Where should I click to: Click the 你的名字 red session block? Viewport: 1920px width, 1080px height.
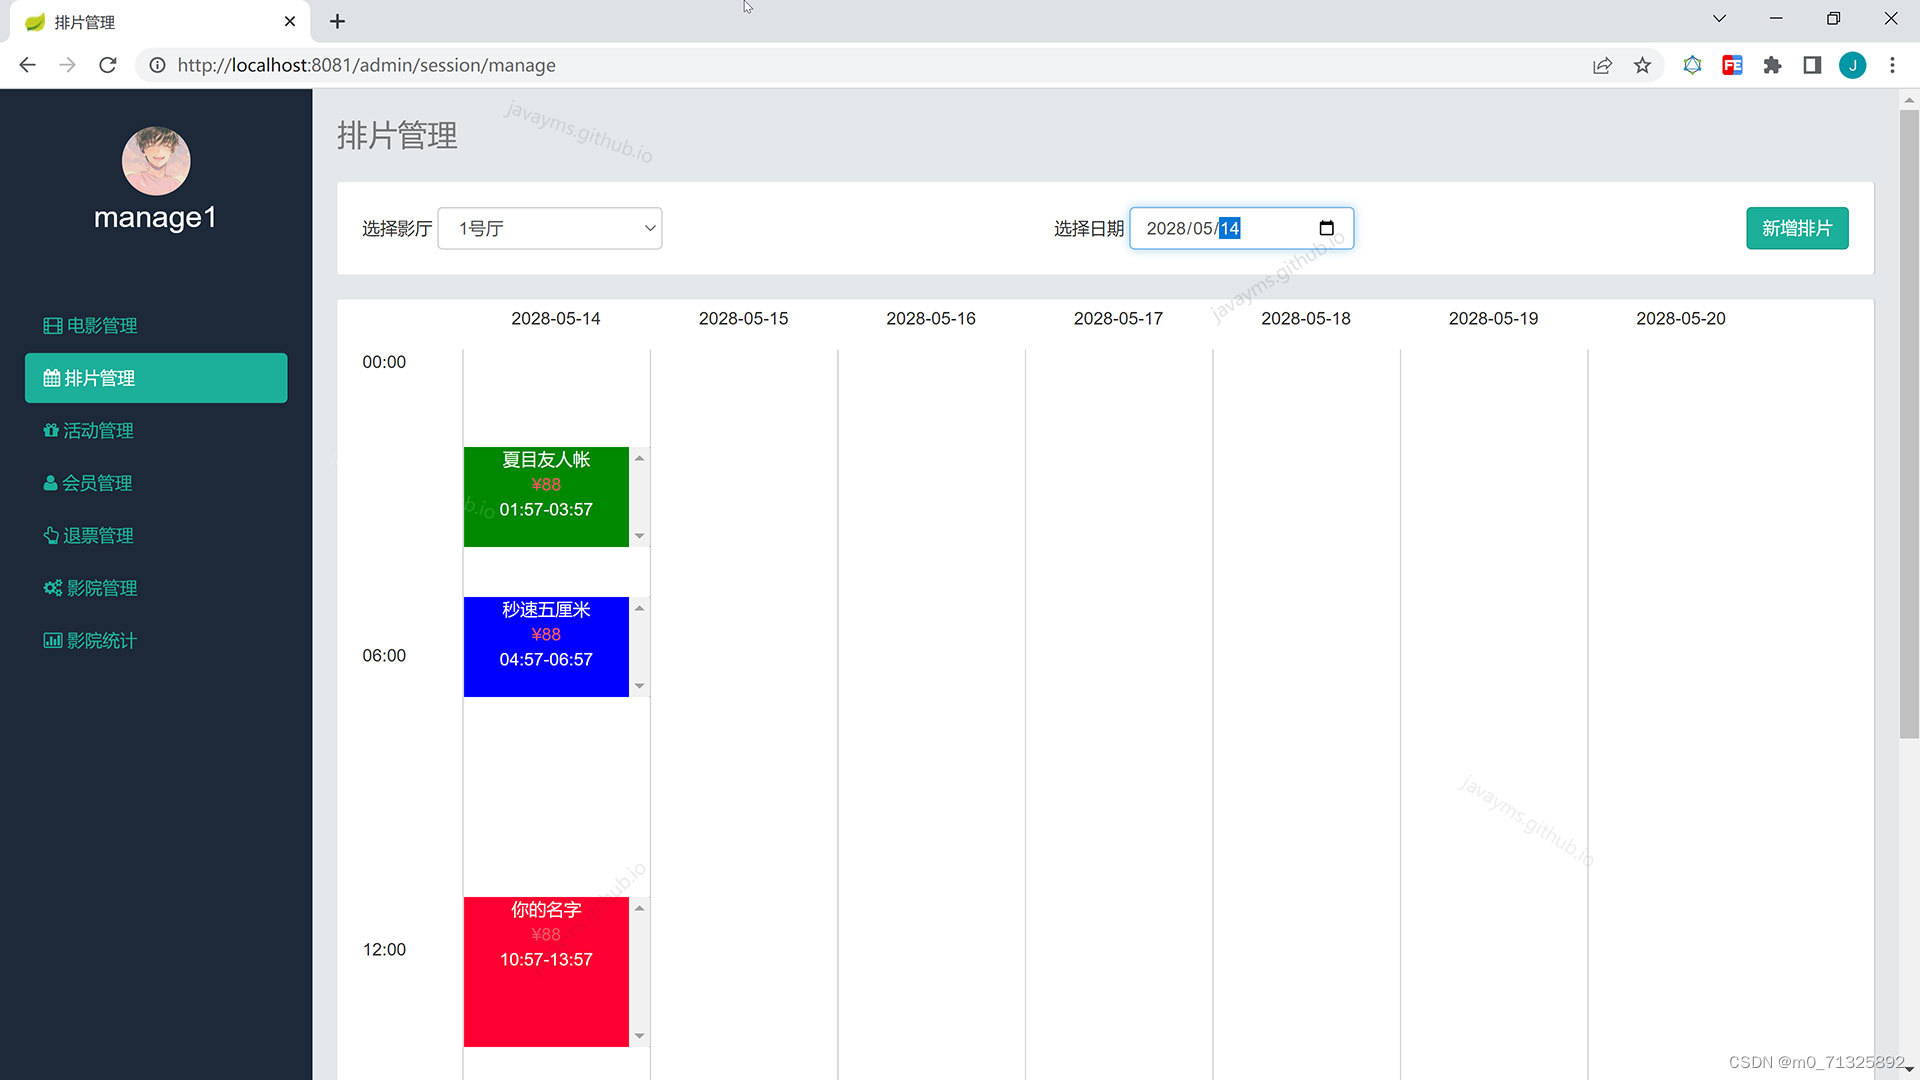[545, 971]
